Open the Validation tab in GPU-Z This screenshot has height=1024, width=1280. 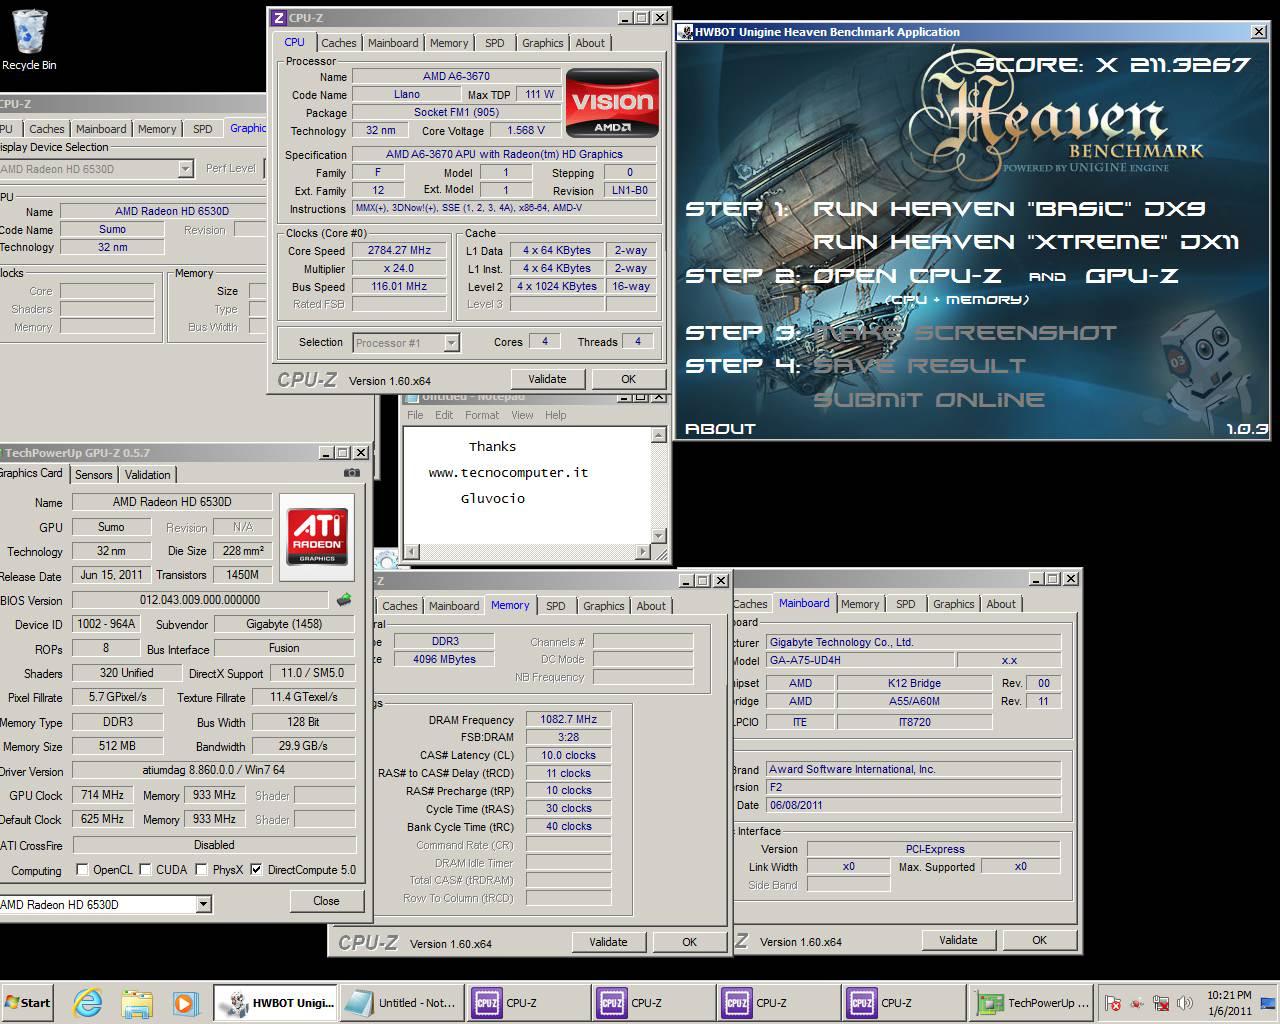147,475
